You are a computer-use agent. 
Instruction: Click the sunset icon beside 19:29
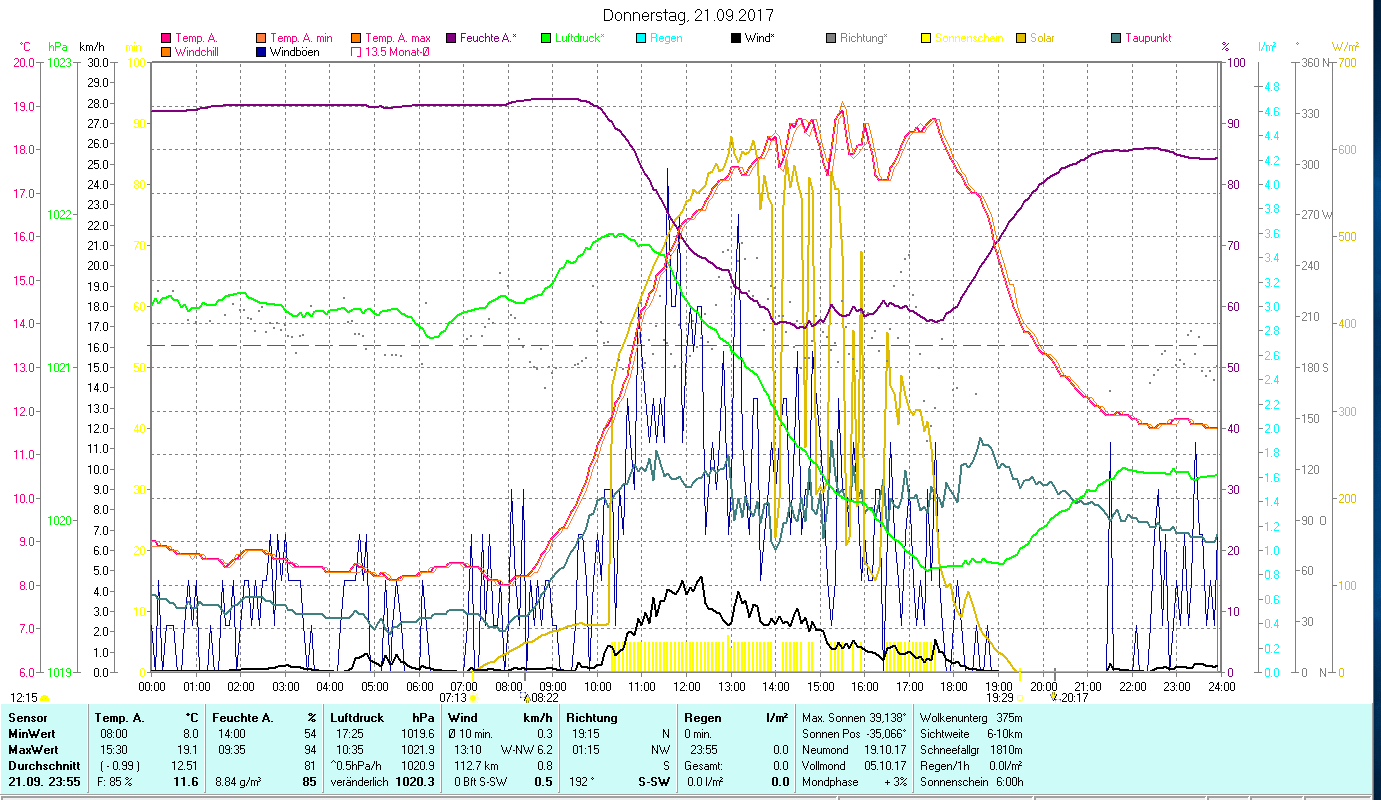tap(1021, 698)
